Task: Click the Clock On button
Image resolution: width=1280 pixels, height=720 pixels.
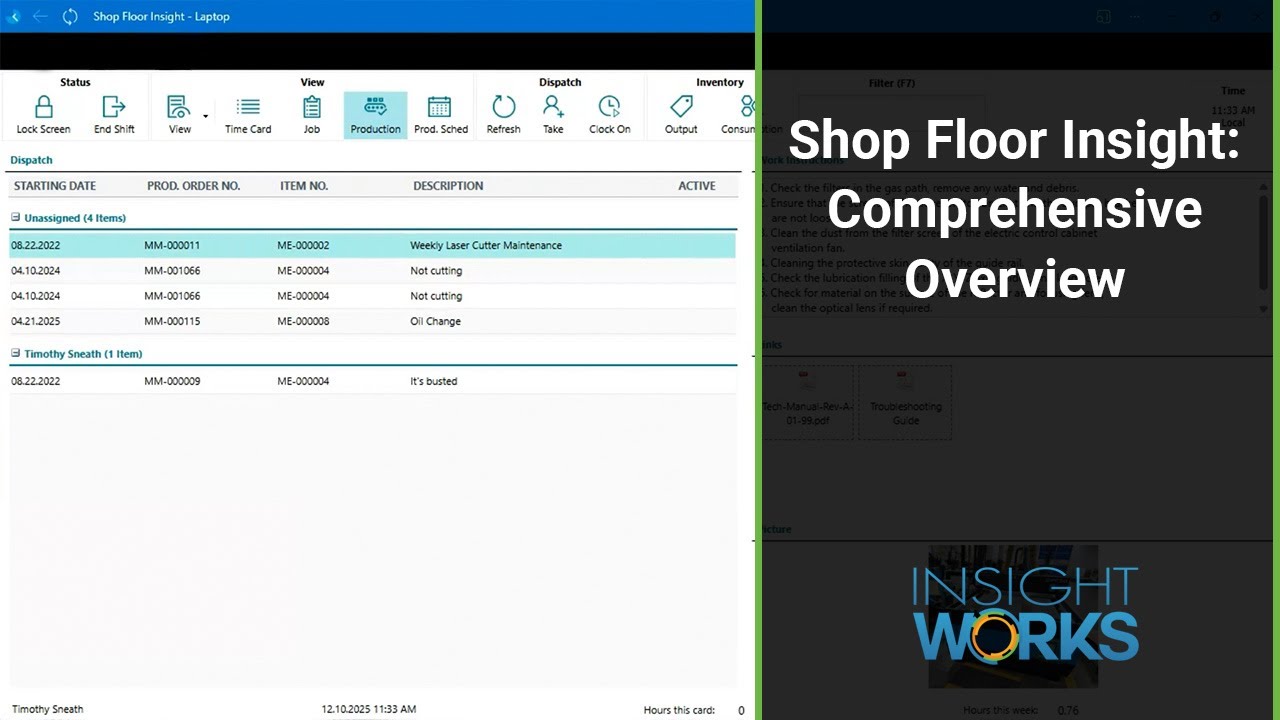Action: 609,115
